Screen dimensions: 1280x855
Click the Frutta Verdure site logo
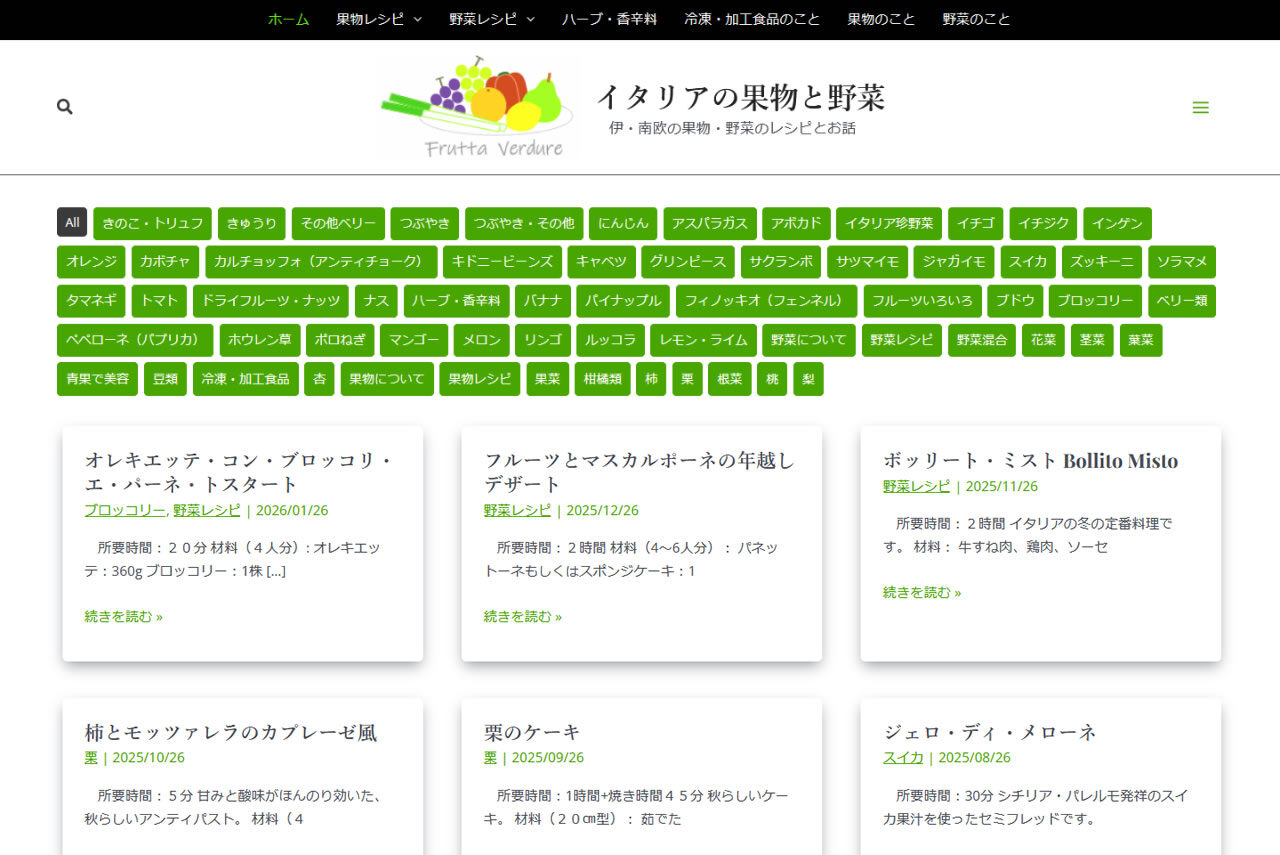(x=478, y=107)
